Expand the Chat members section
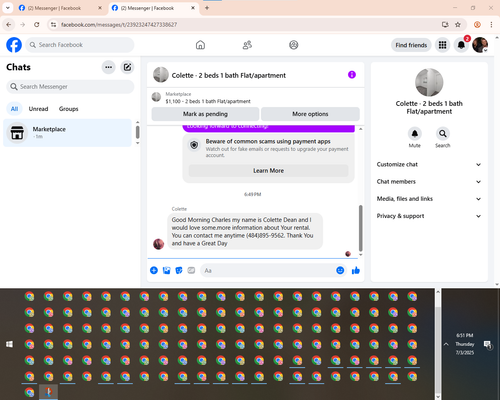The width and height of the screenshot is (500, 400). [429, 182]
